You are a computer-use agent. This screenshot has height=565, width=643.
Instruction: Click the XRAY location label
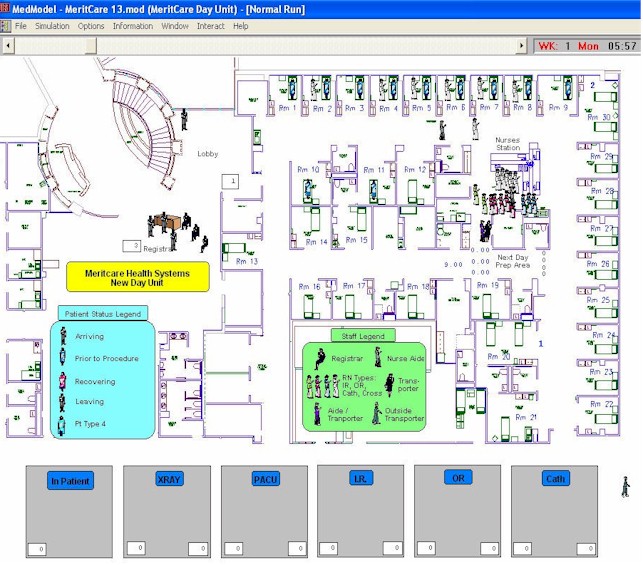[169, 480]
